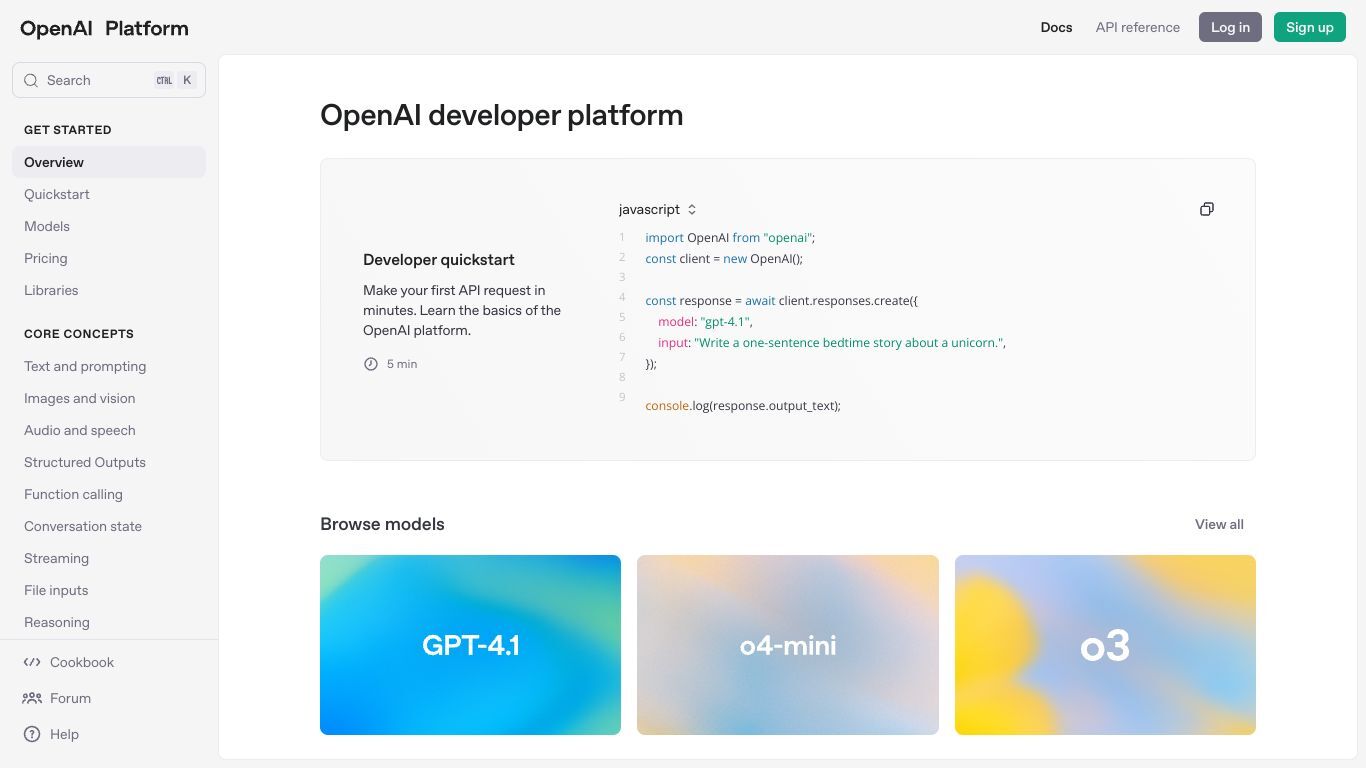Click the search magnifier icon
Screen dimensions: 1366x768
tap(31, 80)
